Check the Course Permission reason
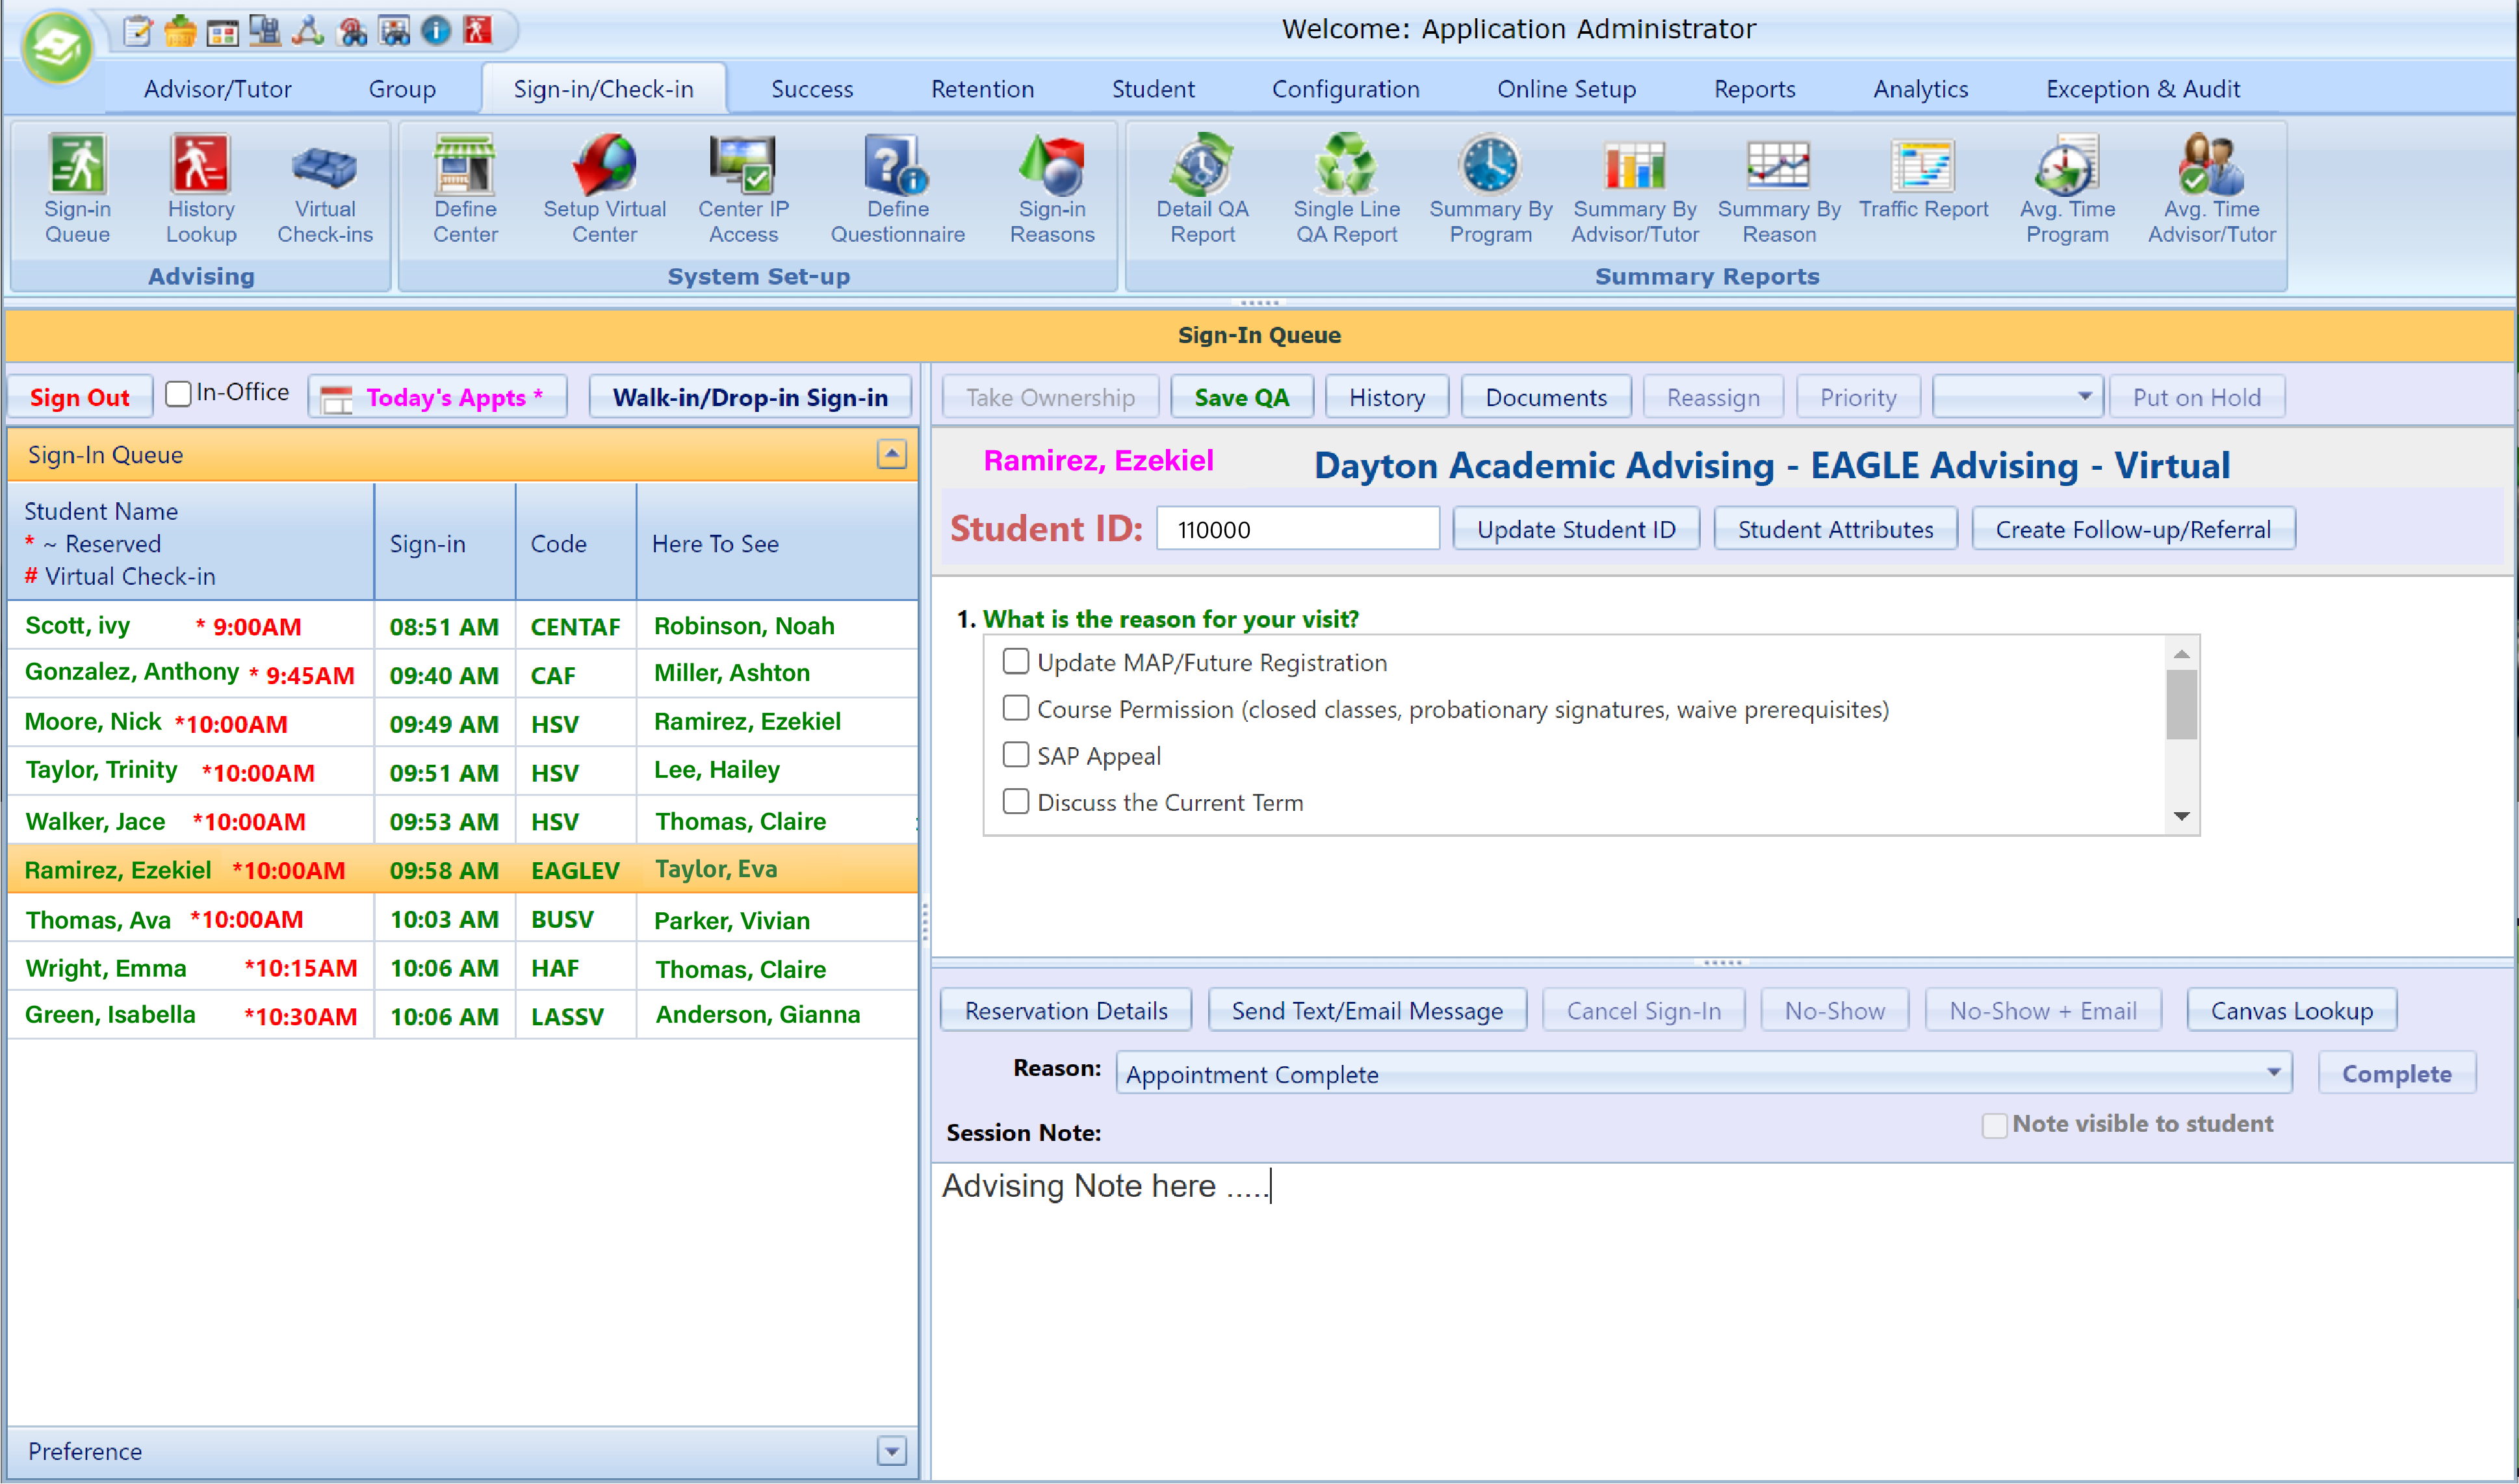 click(1015, 708)
